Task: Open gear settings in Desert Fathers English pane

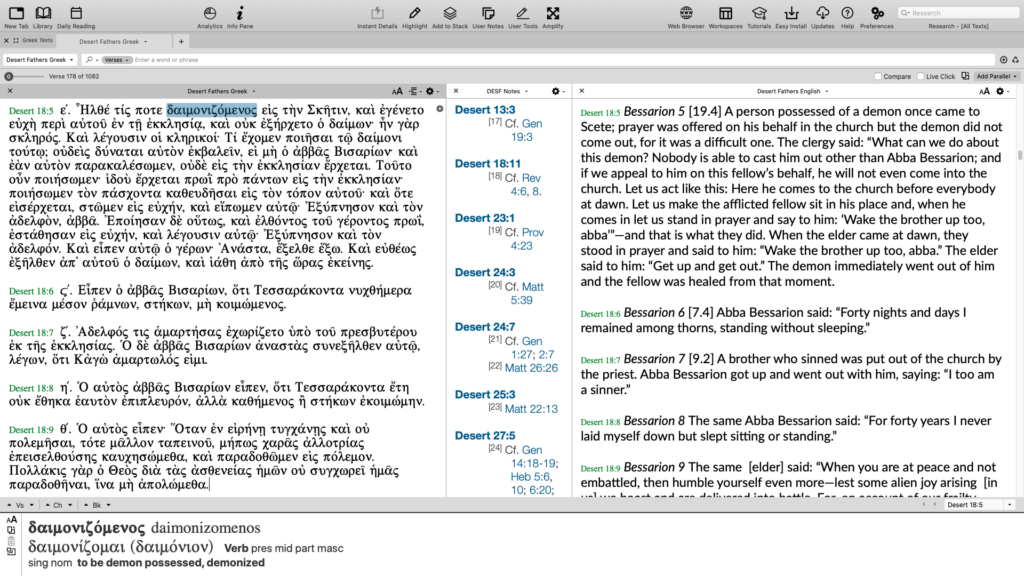Action: (x=1001, y=91)
